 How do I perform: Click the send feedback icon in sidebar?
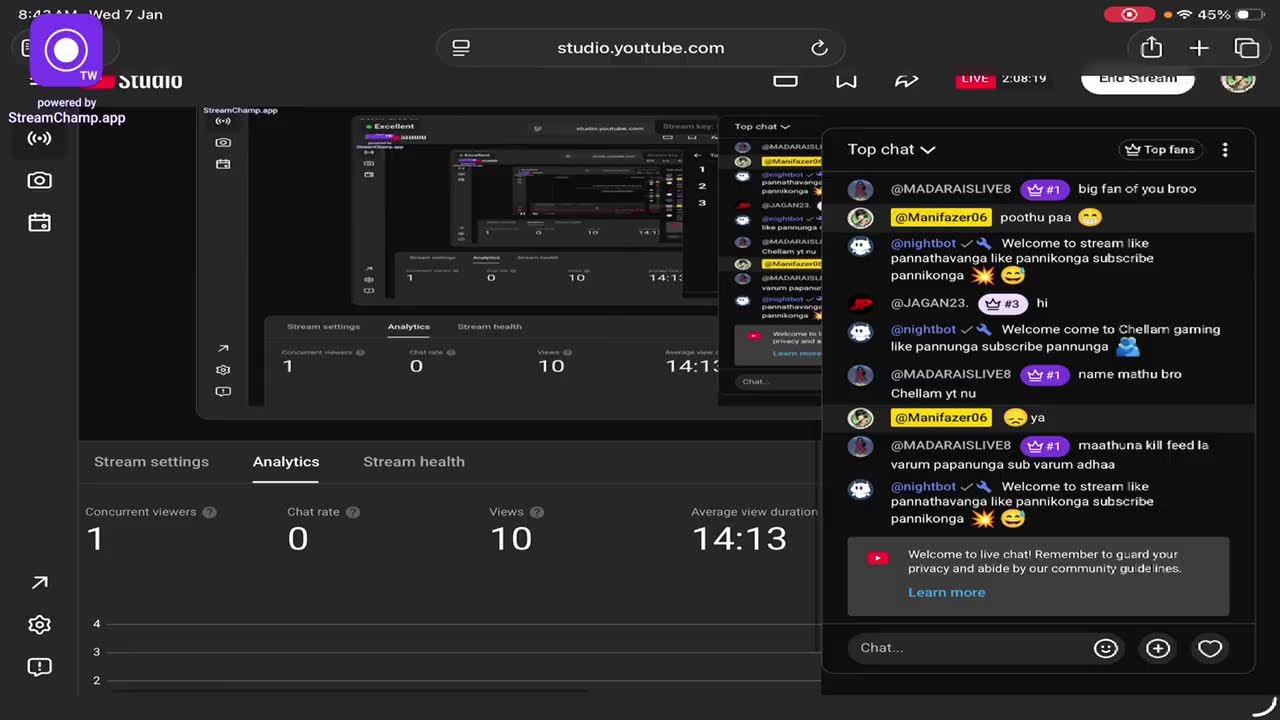(39, 667)
